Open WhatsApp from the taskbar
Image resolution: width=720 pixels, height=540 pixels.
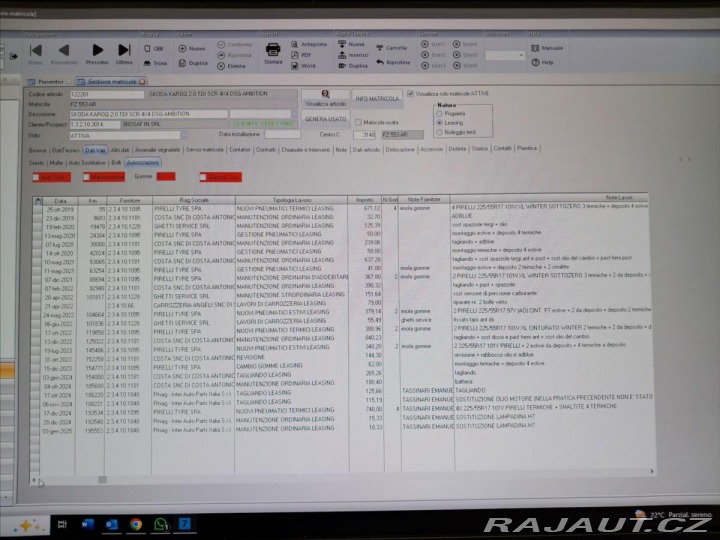point(161,524)
